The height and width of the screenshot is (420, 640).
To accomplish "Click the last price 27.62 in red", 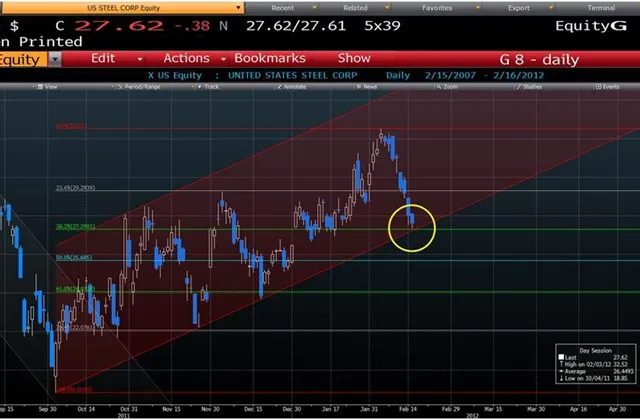I will (120, 26).
